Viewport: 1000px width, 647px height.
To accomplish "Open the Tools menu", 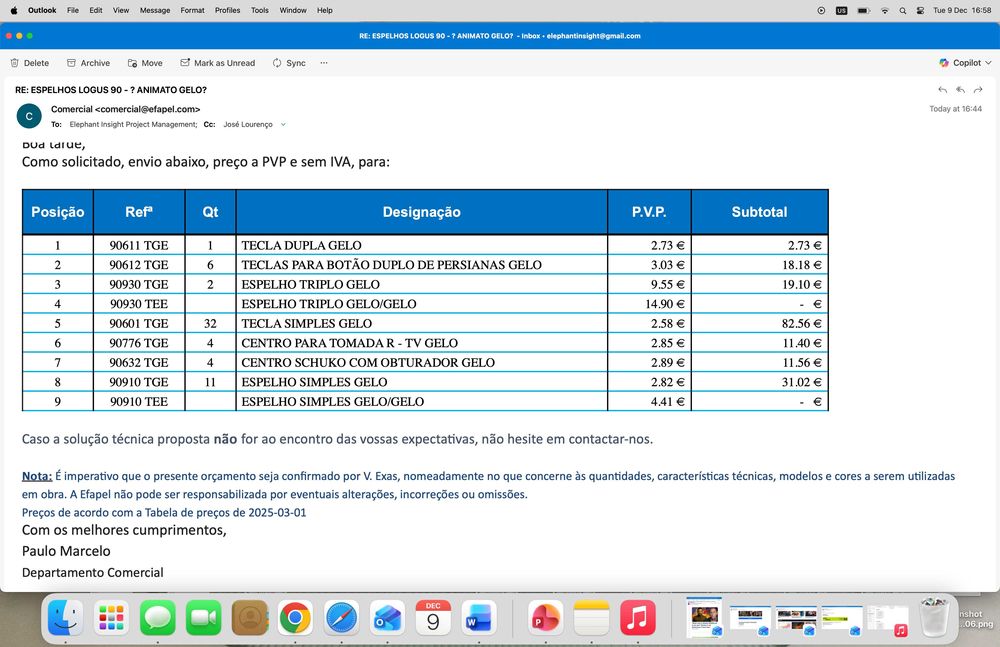I will click(260, 10).
